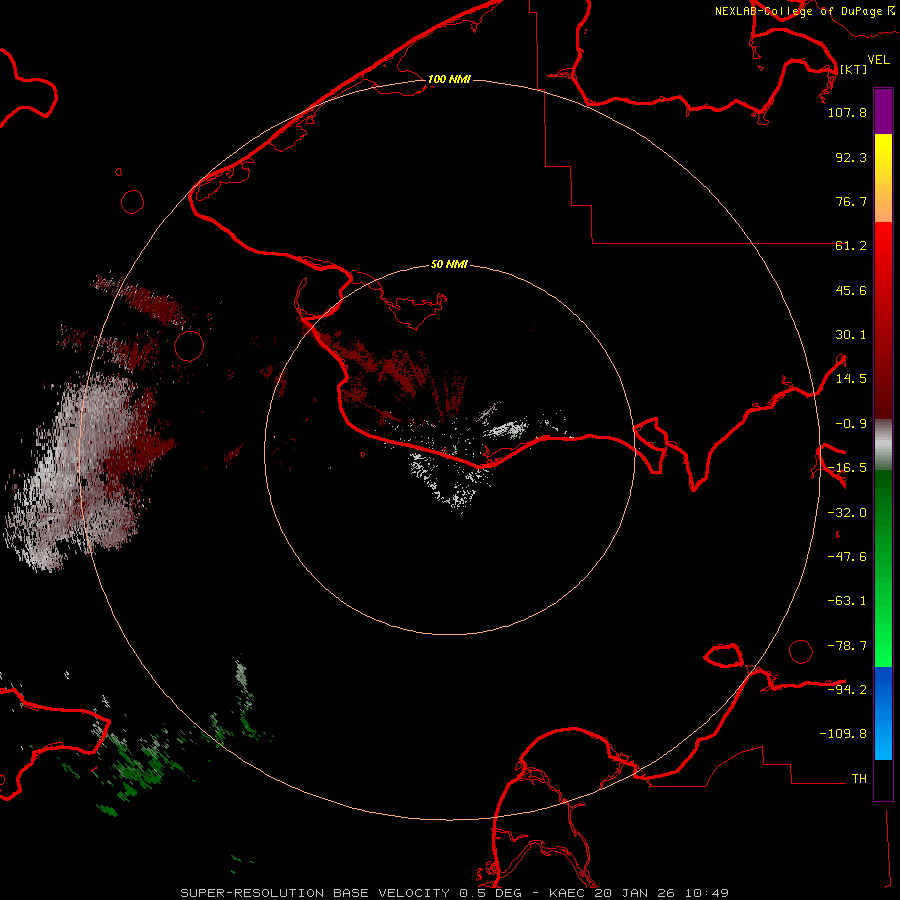The height and width of the screenshot is (900, 900).
Task: Click the -109.8 velocity scale value
Action: pyautogui.click(x=843, y=734)
